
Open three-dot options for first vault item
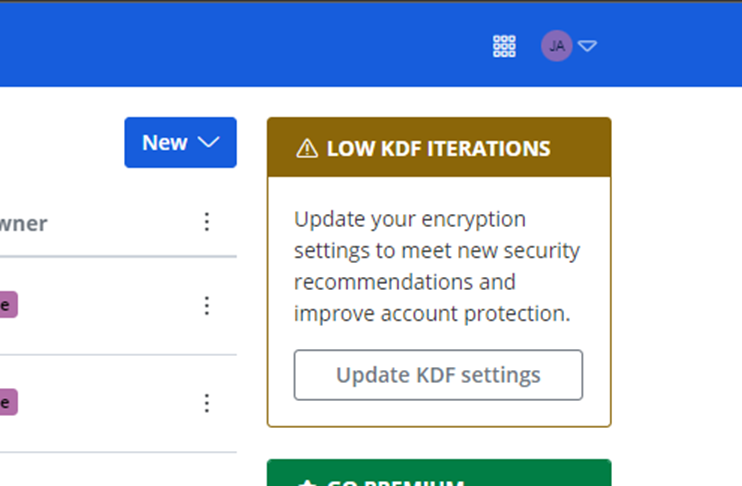(x=207, y=305)
